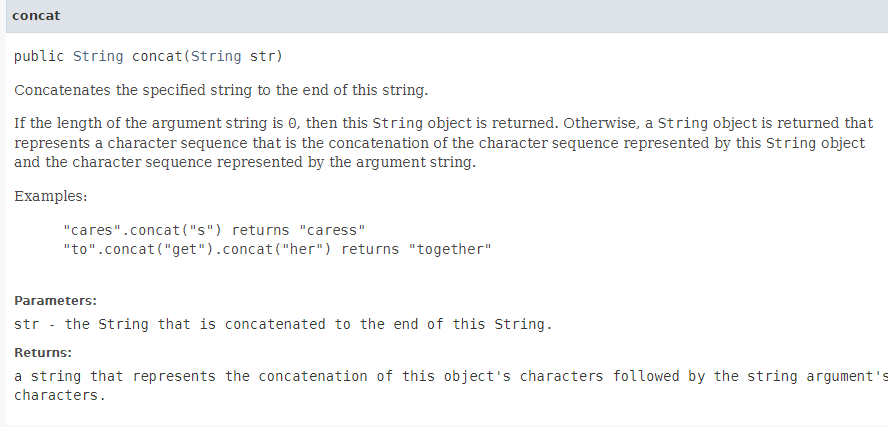888x427 pixels.
Task: Click the "cares".concat("s") example code
Action: pyautogui.click(x=143, y=230)
